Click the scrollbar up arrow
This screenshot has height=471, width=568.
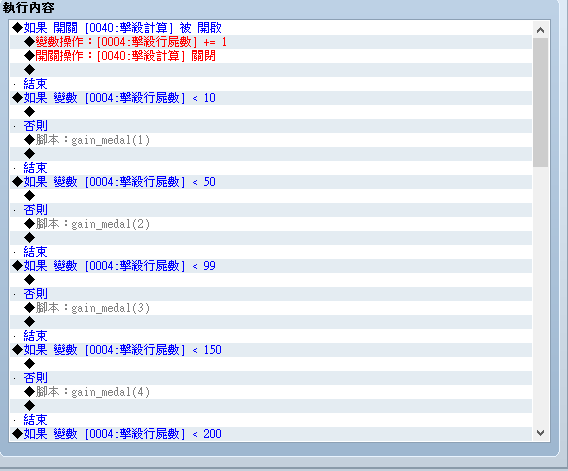click(540, 30)
